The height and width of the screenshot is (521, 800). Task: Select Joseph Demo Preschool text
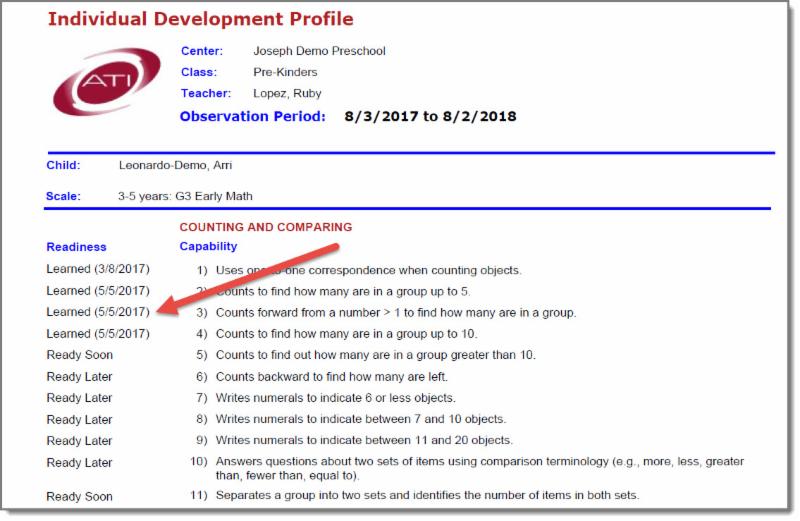pos(319,51)
